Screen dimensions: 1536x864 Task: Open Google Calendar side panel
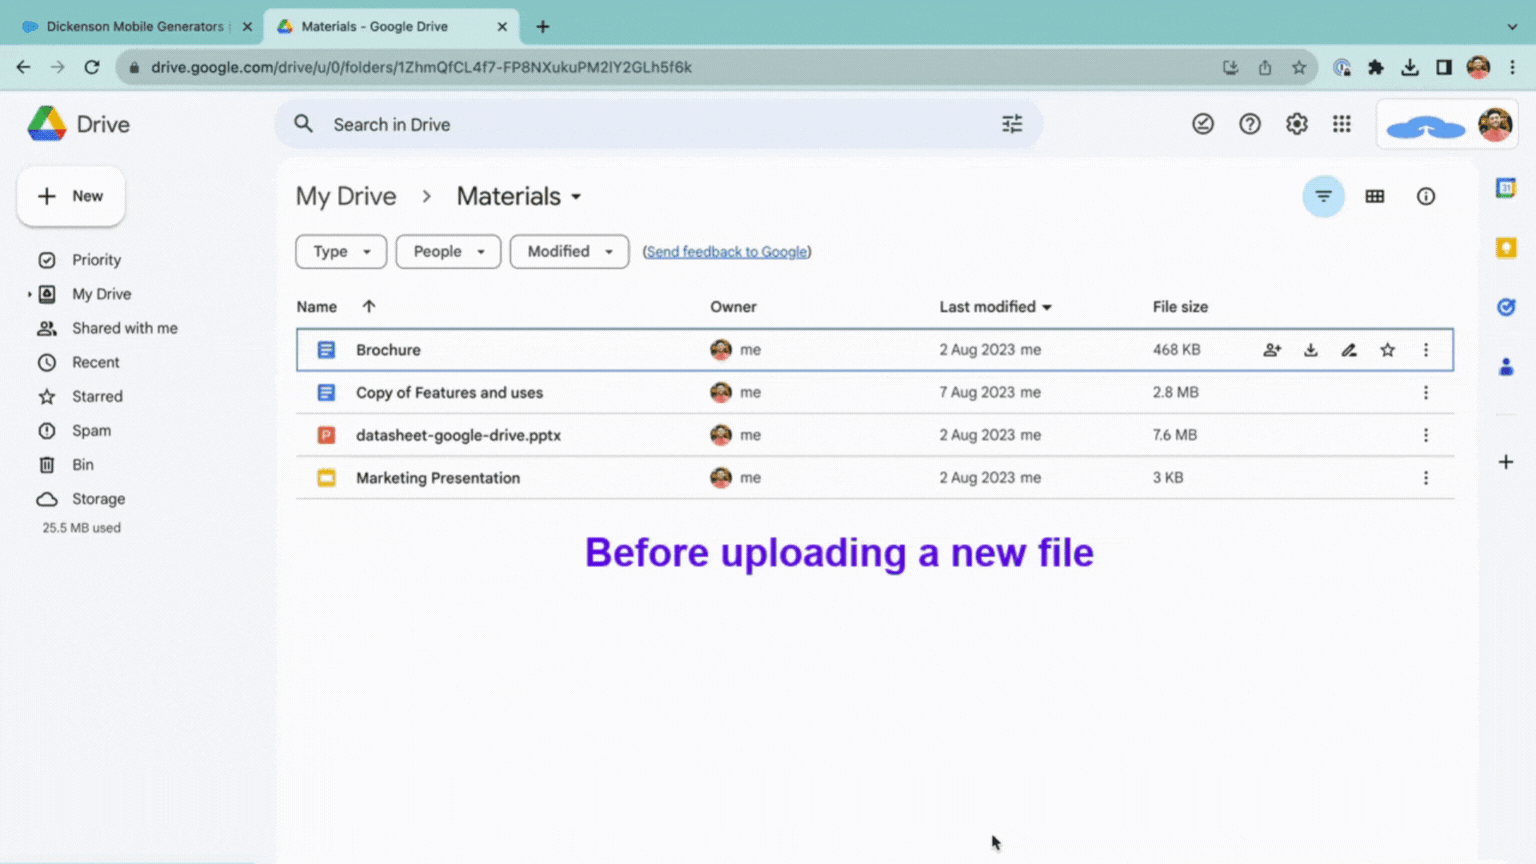[1507, 187]
